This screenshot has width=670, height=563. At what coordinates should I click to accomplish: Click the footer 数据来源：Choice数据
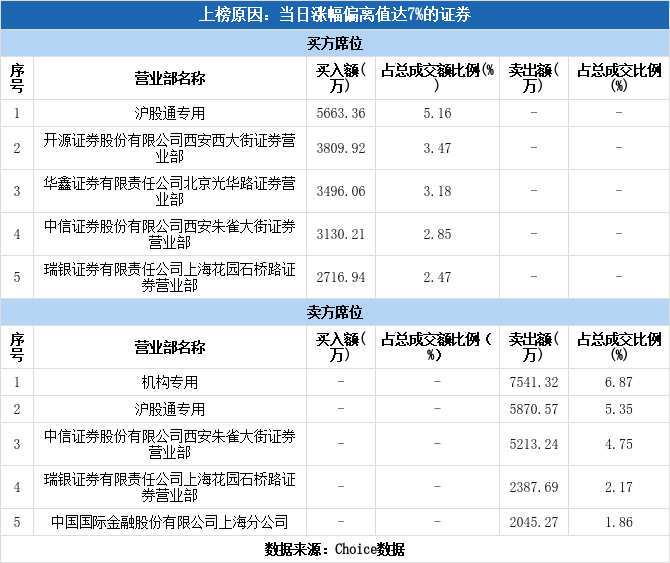click(x=335, y=549)
